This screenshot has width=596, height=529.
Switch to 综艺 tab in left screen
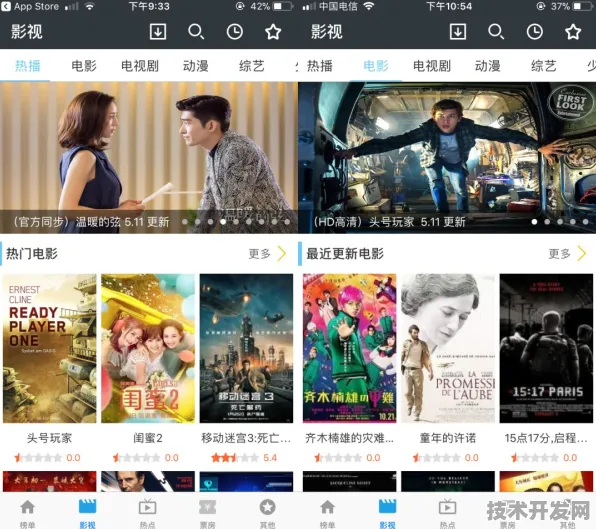(251, 66)
